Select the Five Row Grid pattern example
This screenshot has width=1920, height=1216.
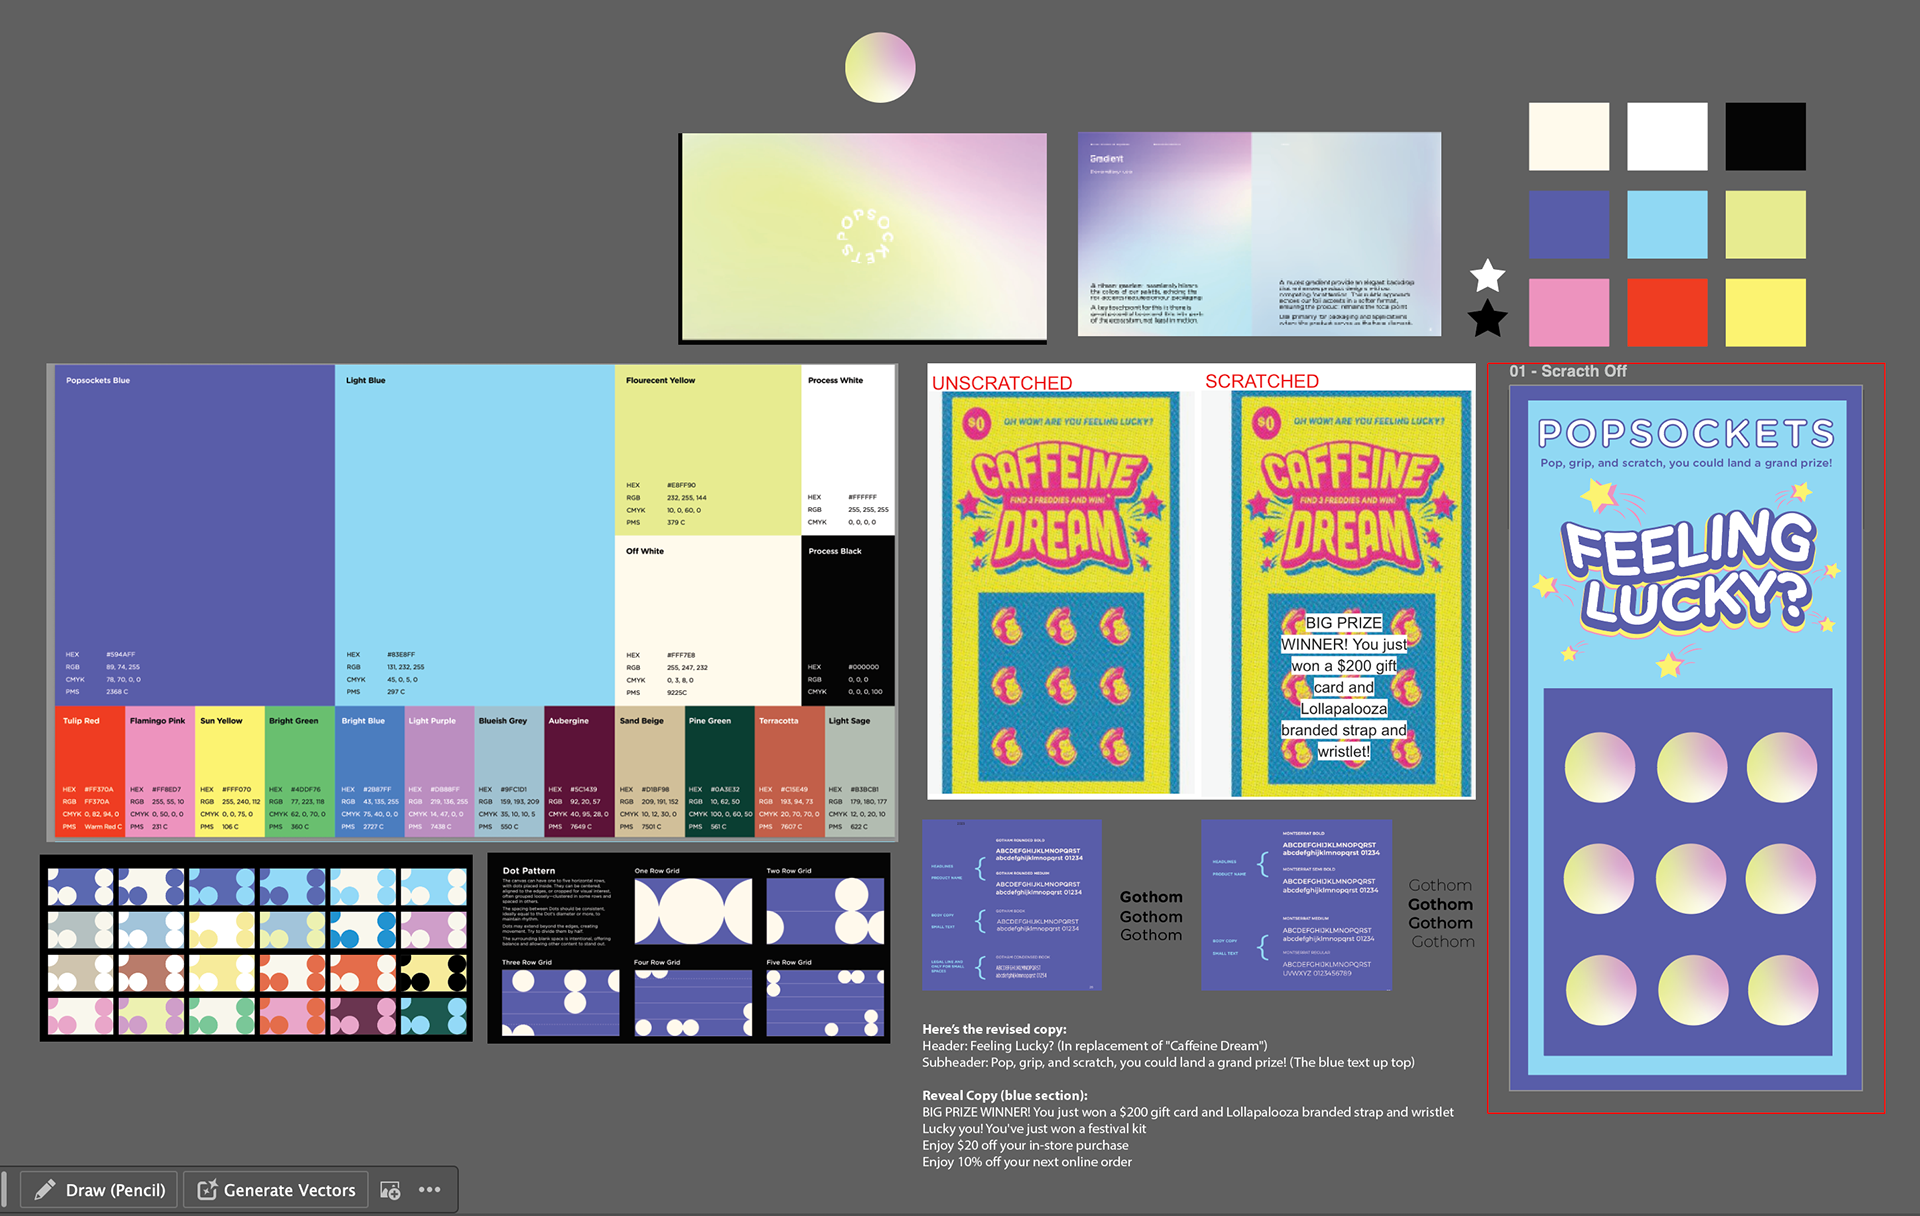[825, 1002]
